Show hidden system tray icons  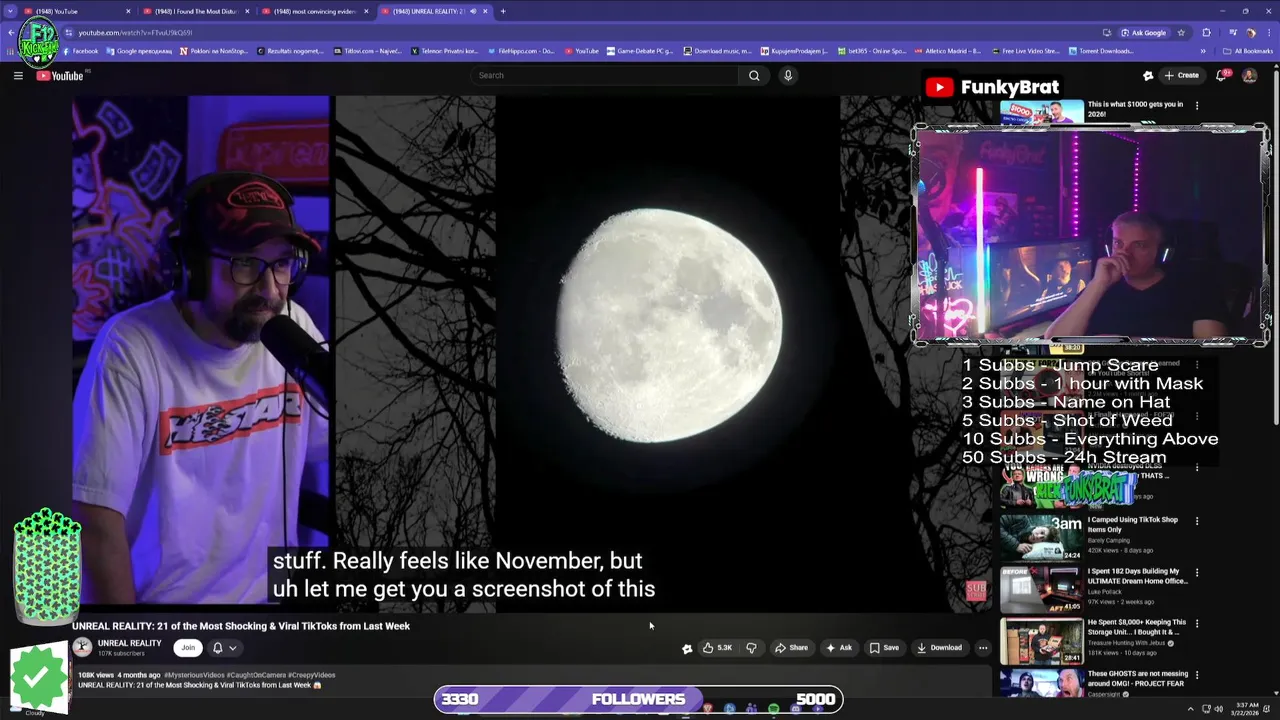1192,709
